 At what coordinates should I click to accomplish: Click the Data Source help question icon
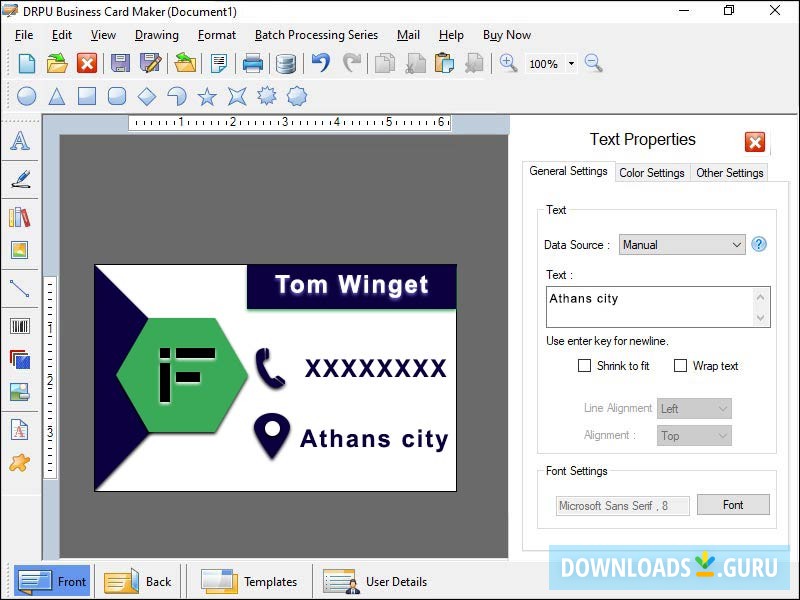759,244
